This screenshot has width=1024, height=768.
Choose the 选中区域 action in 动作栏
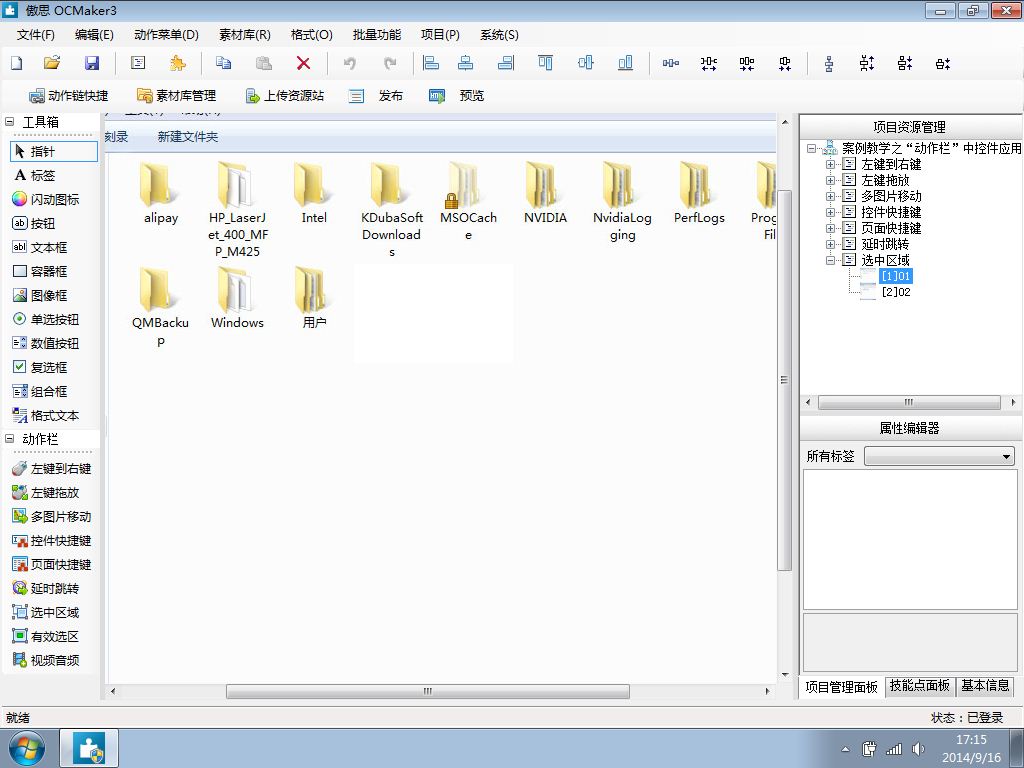[x=46, y=613]
